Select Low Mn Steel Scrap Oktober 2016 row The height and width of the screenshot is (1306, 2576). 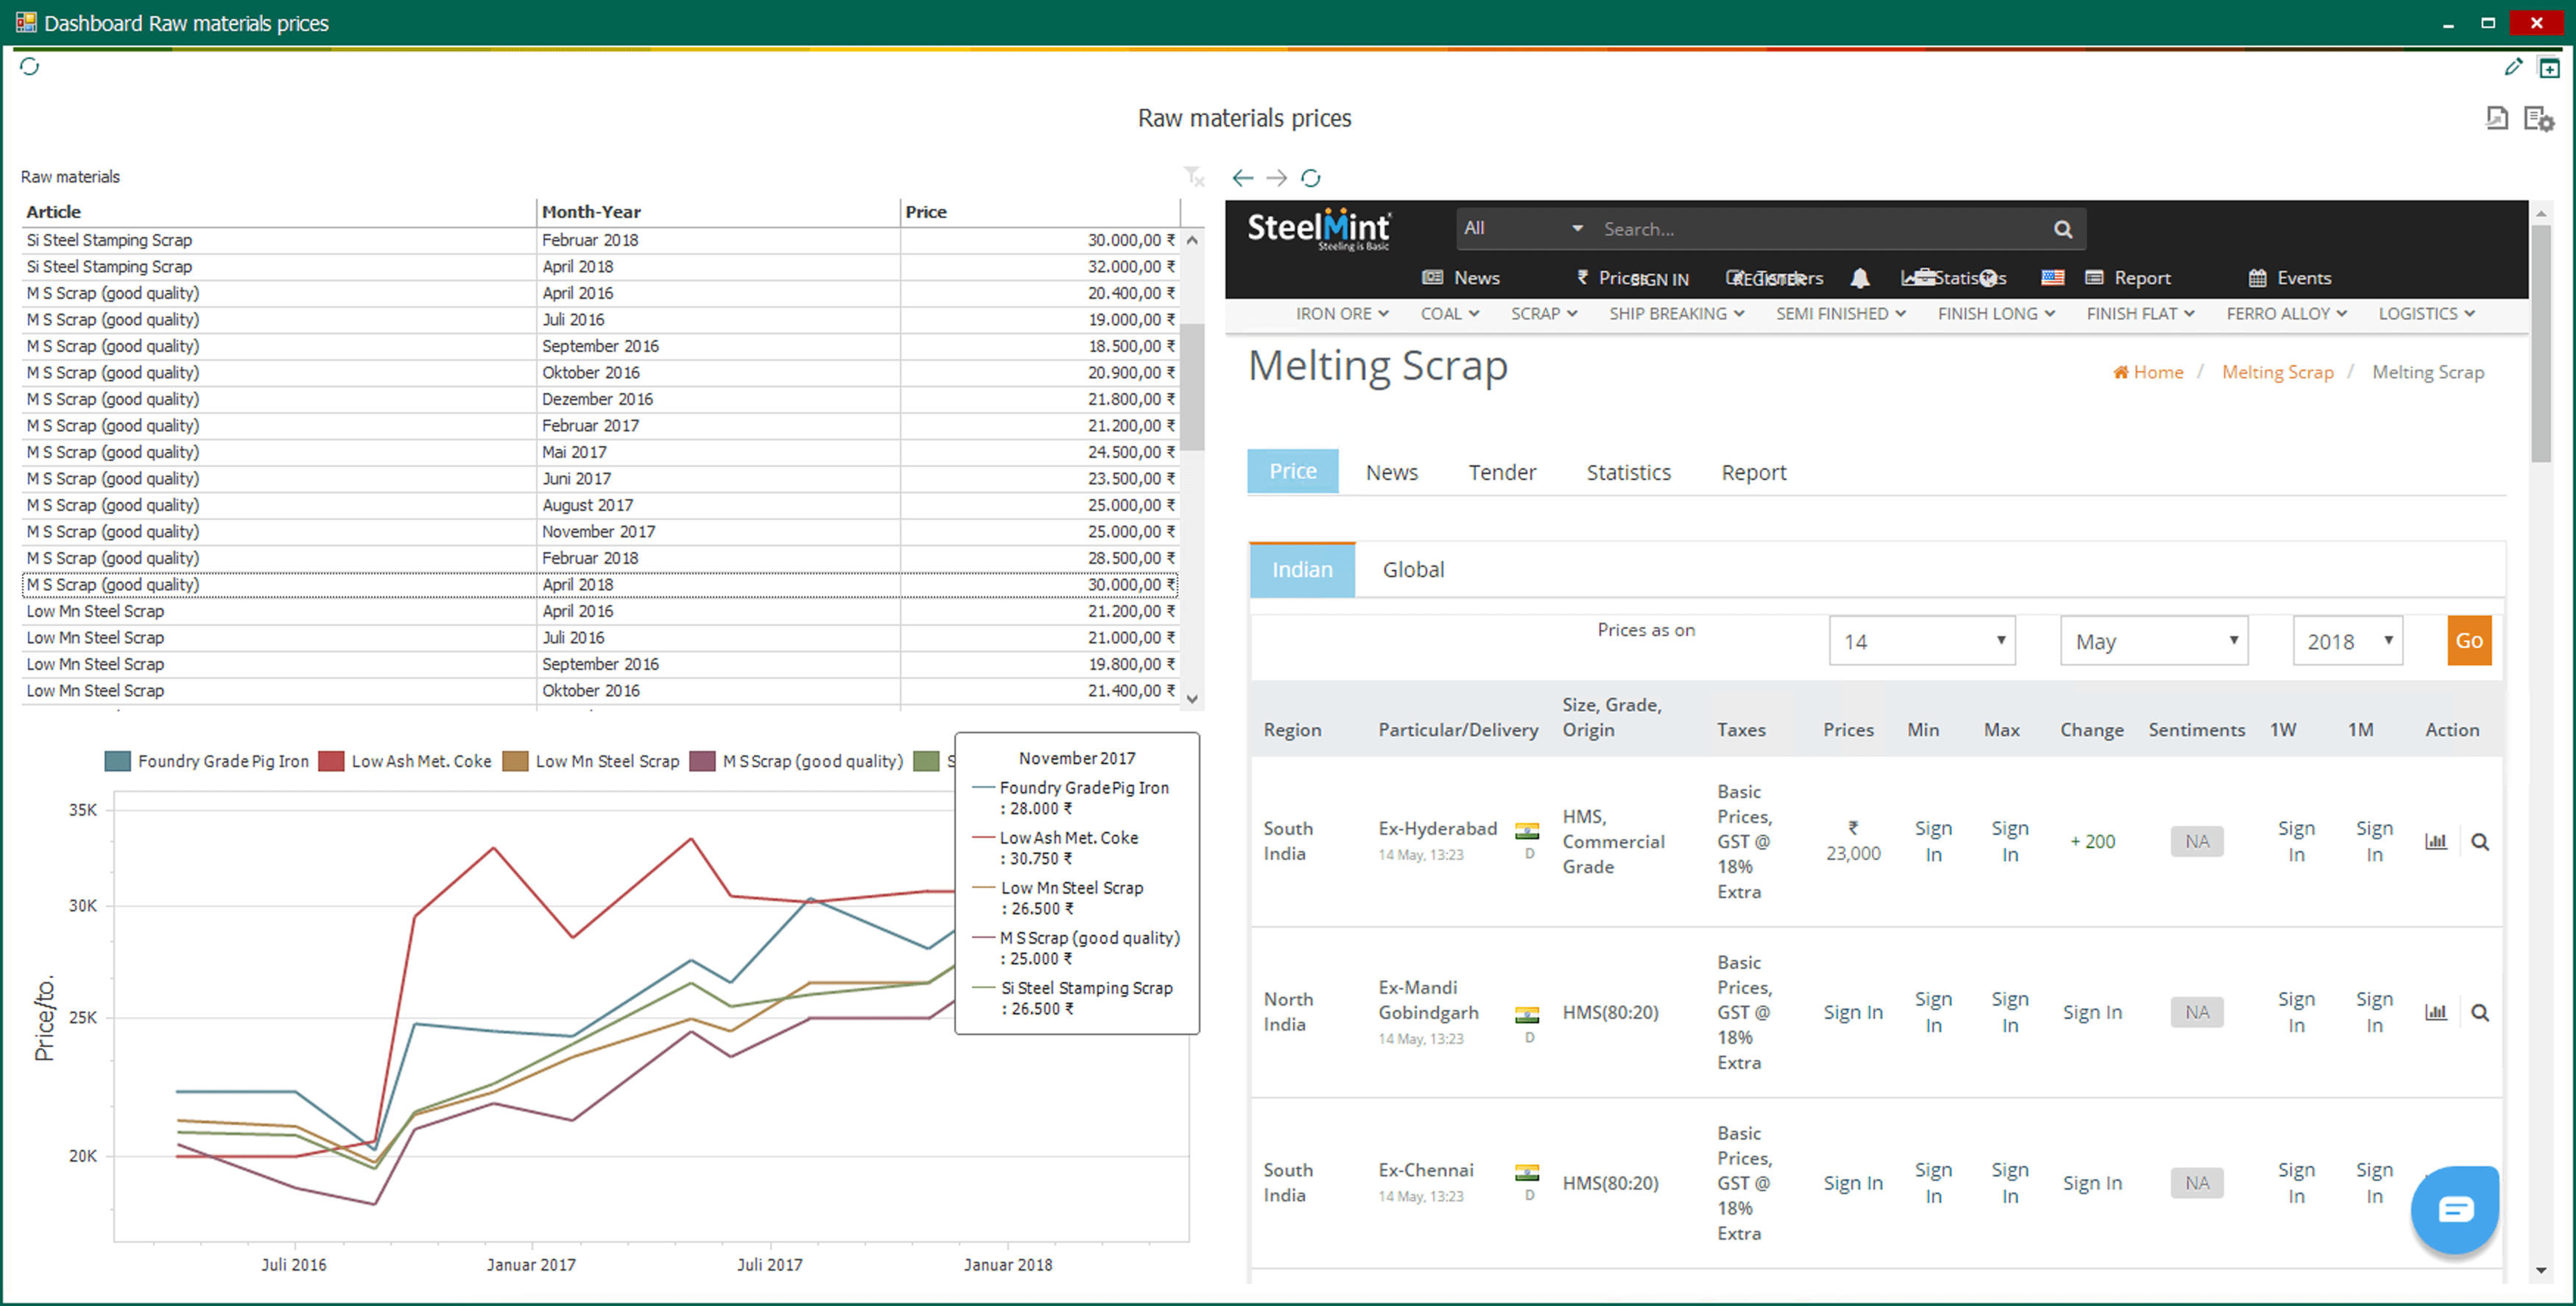[600, 691]
